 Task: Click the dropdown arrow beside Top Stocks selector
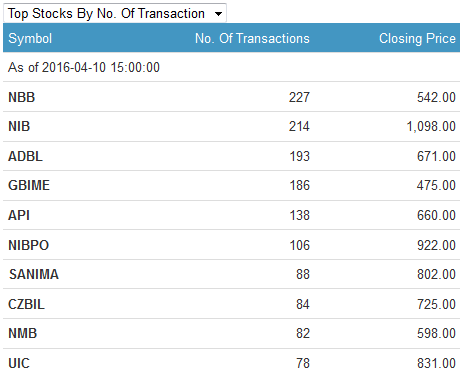coord(218,14)
